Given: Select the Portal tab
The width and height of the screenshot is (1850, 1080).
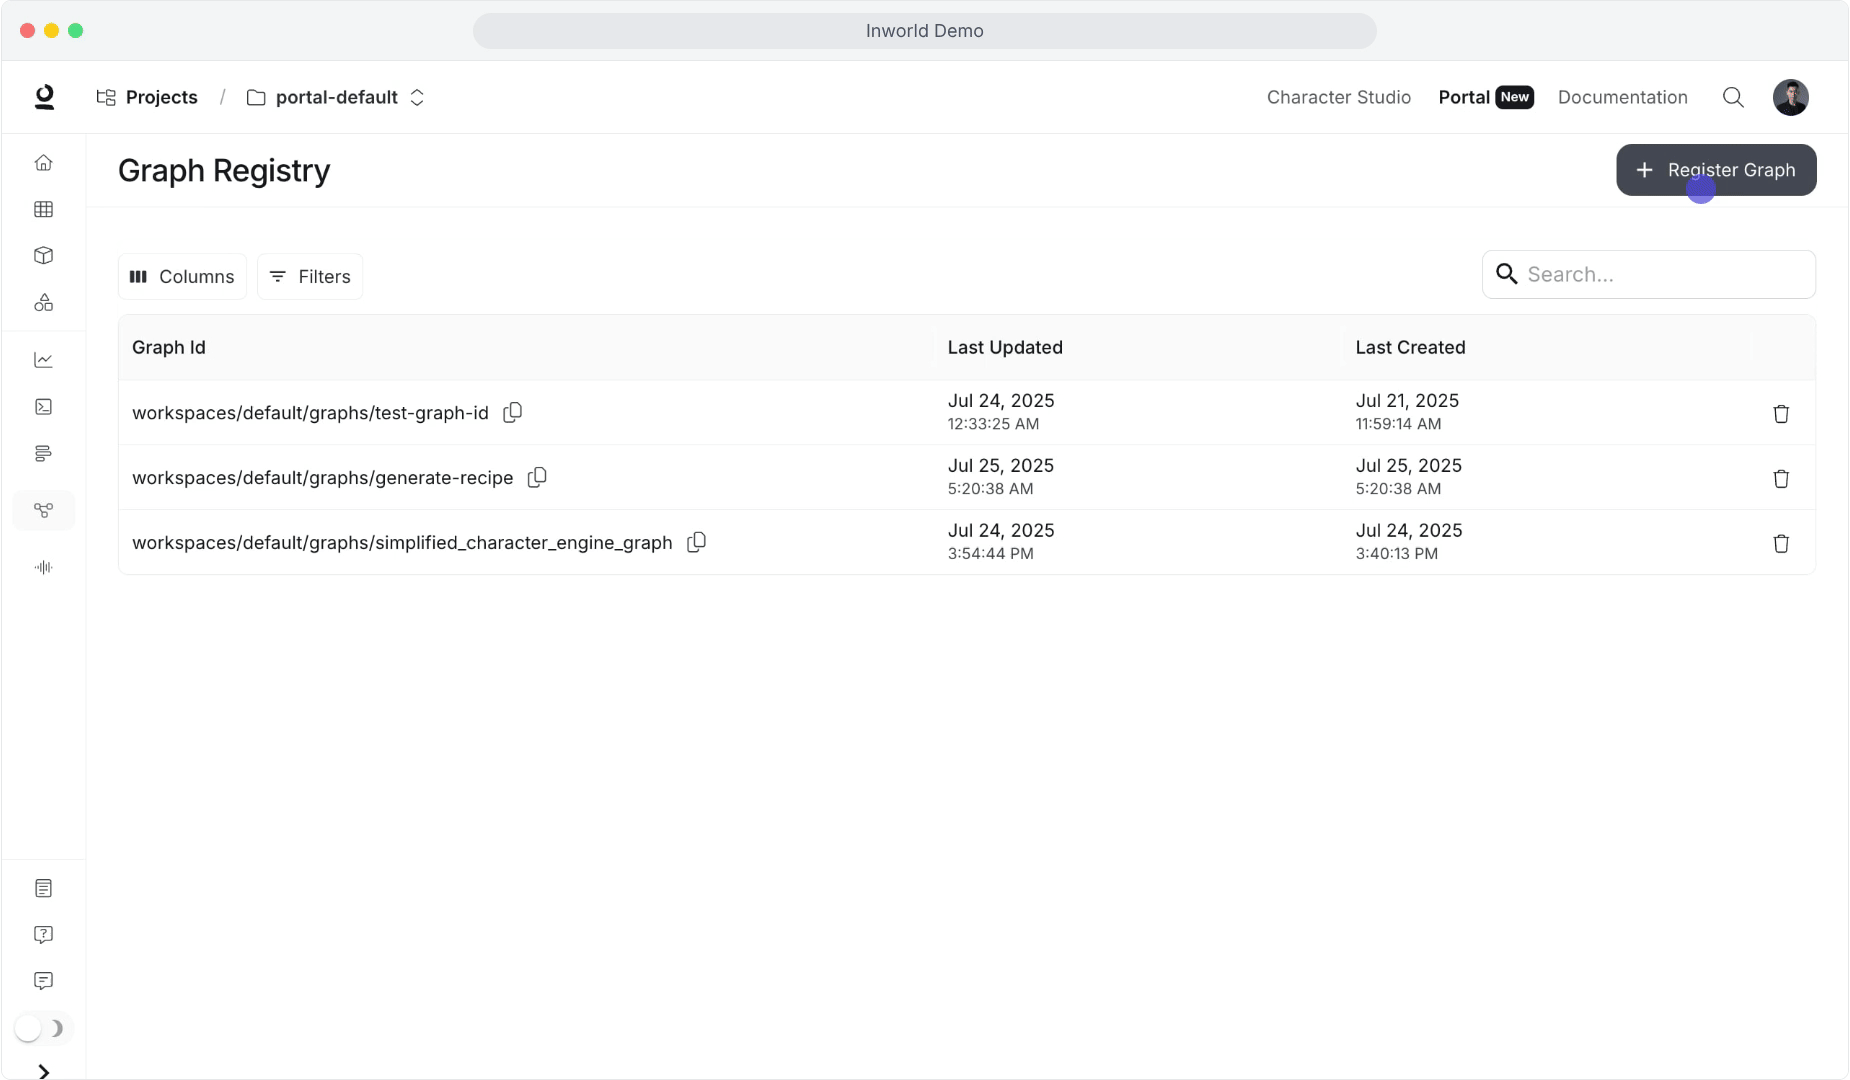Looking at the screenshot, I should pyautogui.click(x=1486, y=97).
